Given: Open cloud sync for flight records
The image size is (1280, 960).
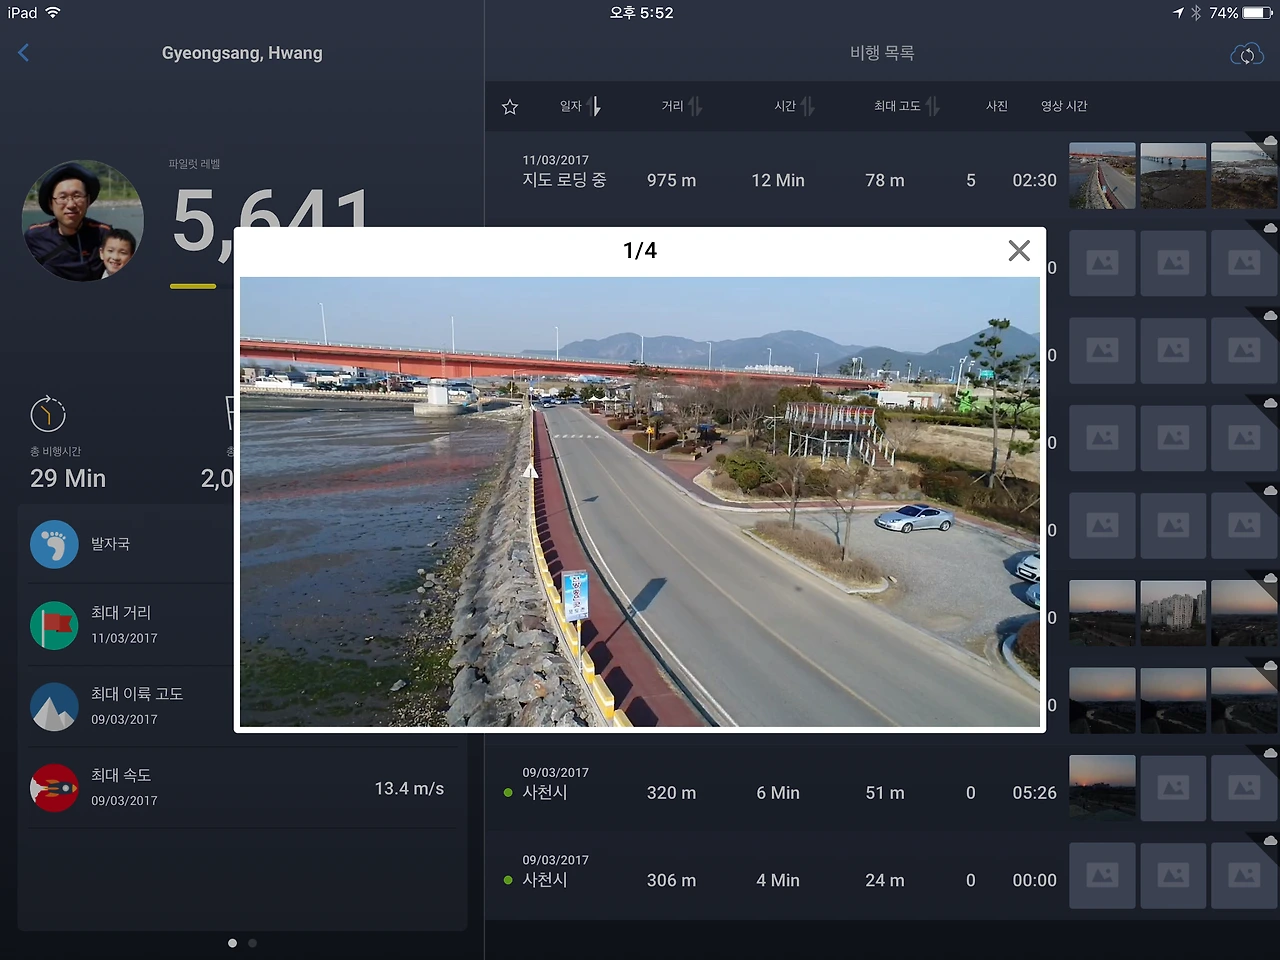Looking at the screenshot, I should point(1246,54).
